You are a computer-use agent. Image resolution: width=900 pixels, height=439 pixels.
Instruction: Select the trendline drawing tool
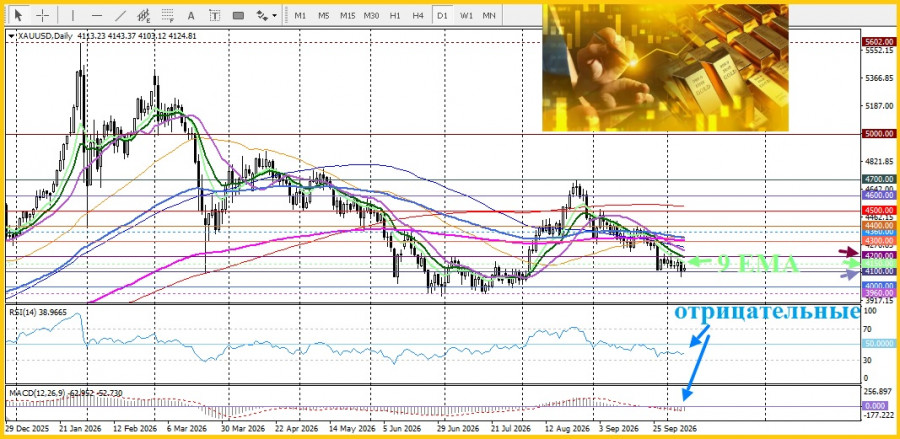point(121,15)
